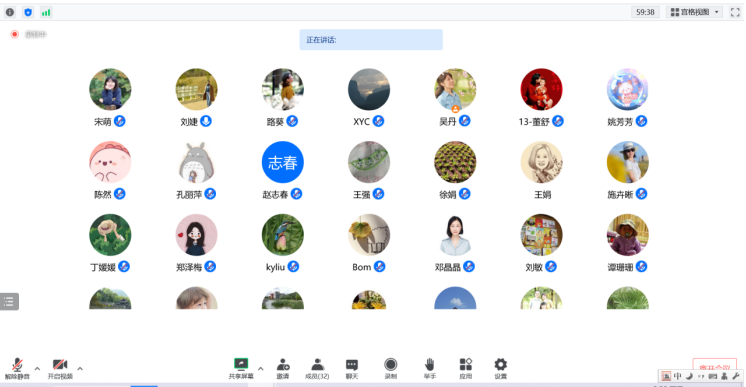Viewport: 746px width, 387px height.
Task: Toggle IME 中 Chinese/English mode
Action: [x=677, y=376]
